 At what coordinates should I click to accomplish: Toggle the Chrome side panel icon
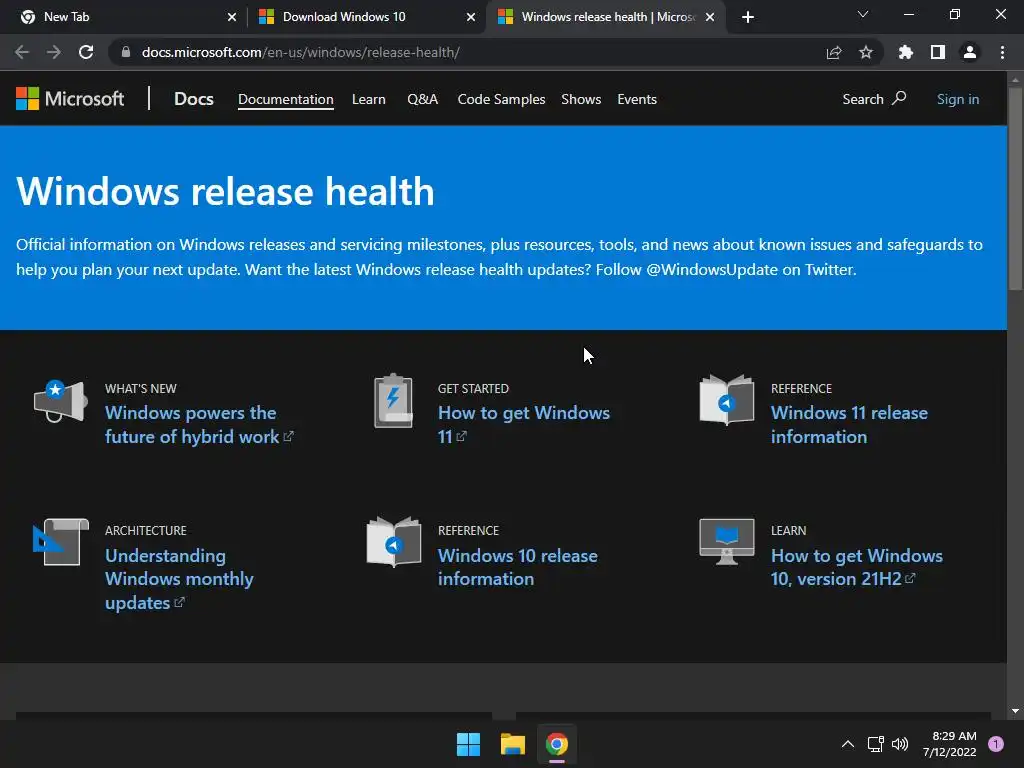click(938, 52)
